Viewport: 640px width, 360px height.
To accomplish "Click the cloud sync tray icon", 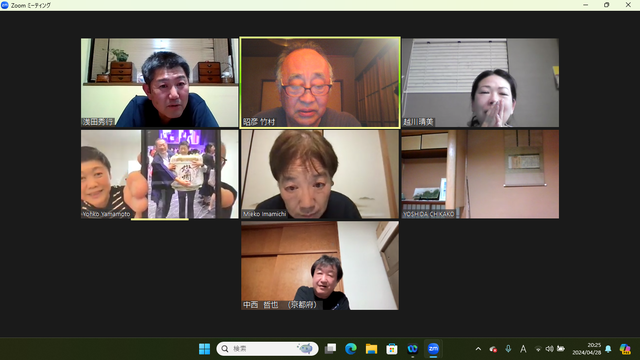I will (493, 349).
